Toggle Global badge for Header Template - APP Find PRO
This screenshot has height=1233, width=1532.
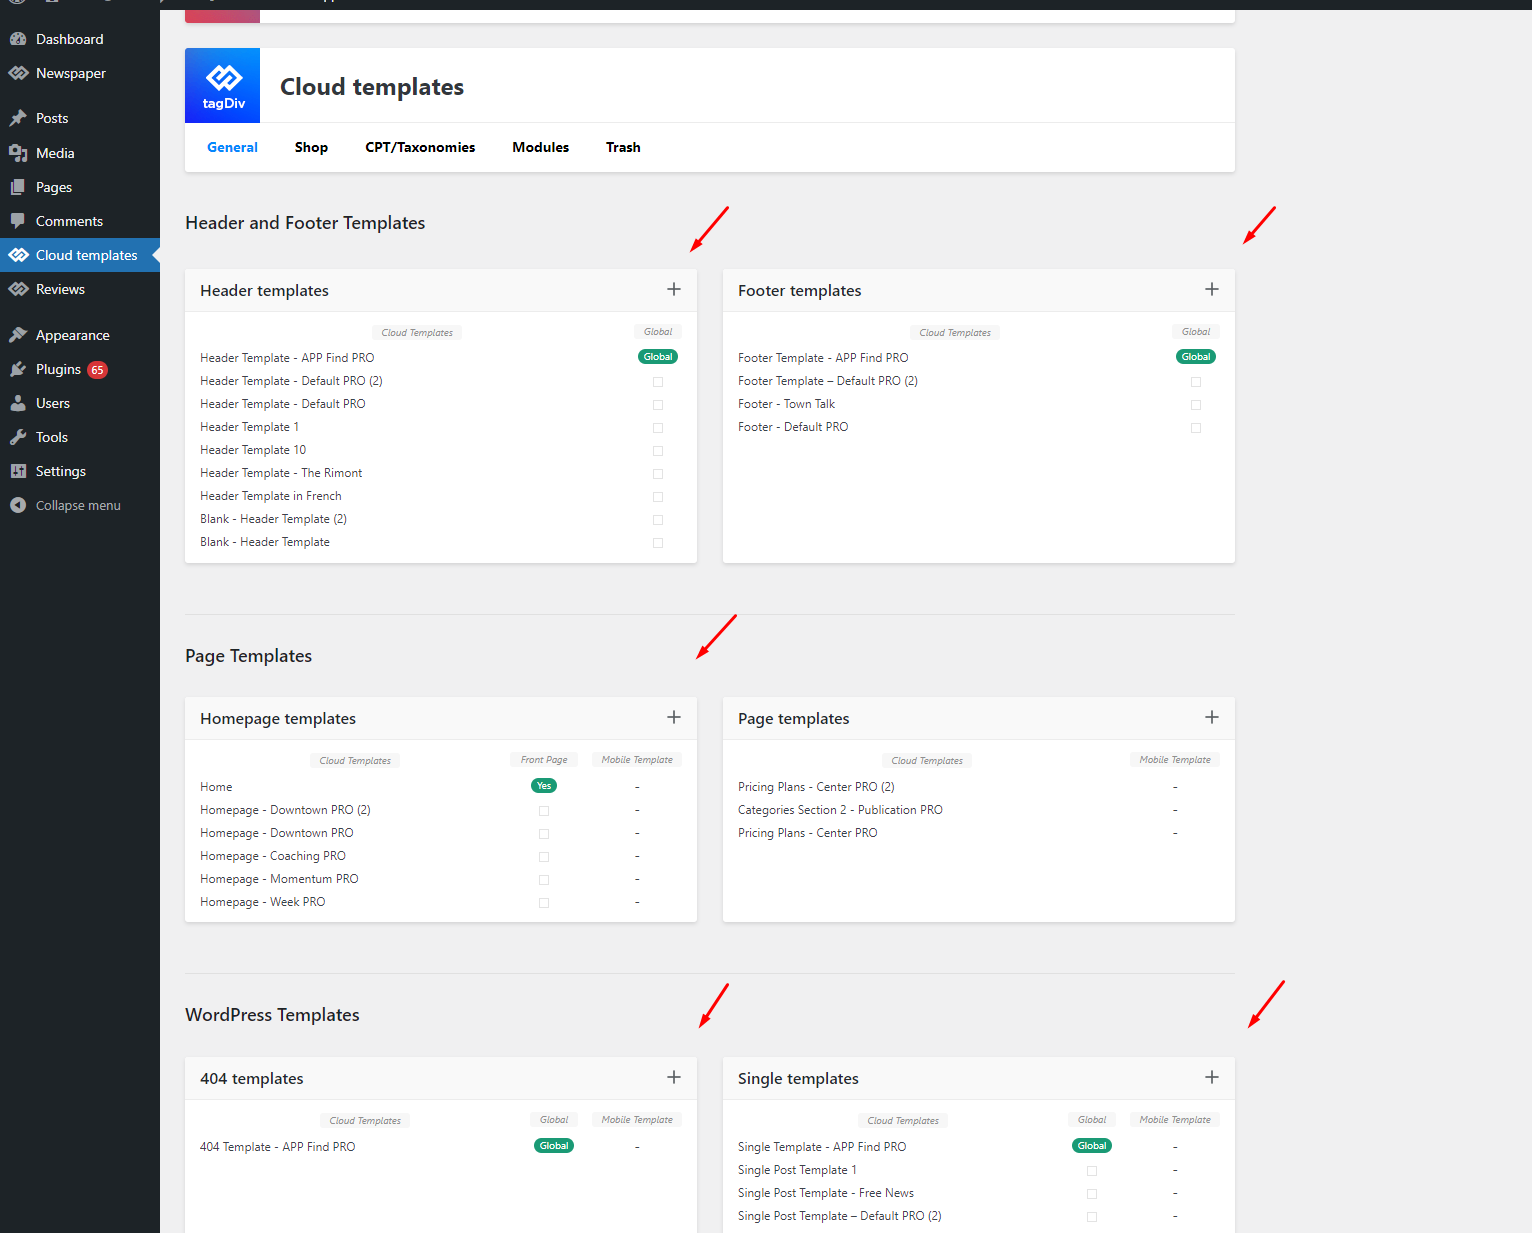[658, 357]
